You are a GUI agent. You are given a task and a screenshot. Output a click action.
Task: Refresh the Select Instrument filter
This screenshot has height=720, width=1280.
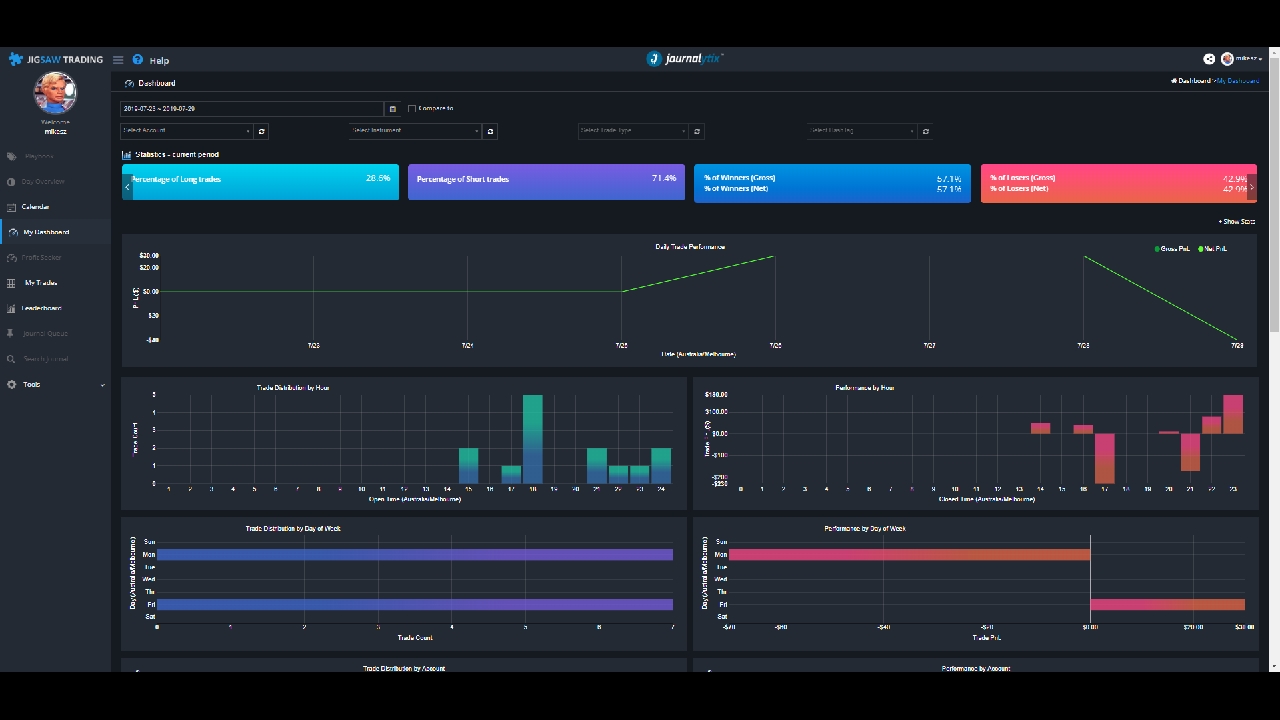coord(490,131)
